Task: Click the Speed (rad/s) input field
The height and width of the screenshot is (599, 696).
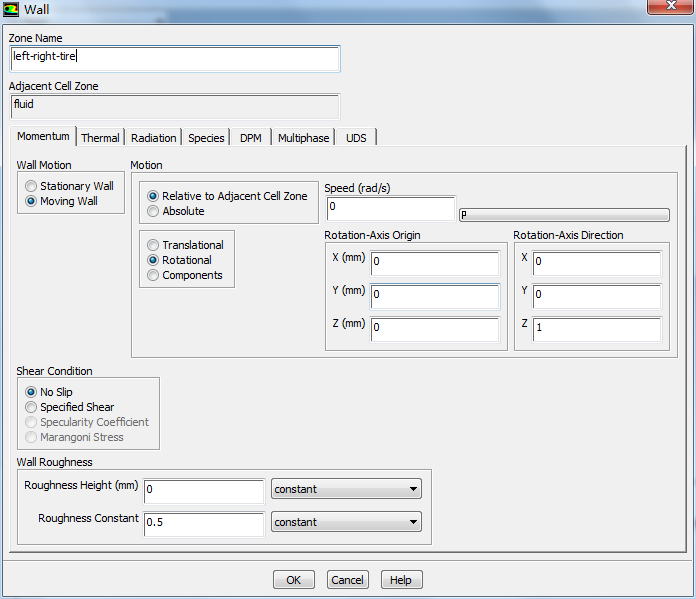Action: pos(390,208)
